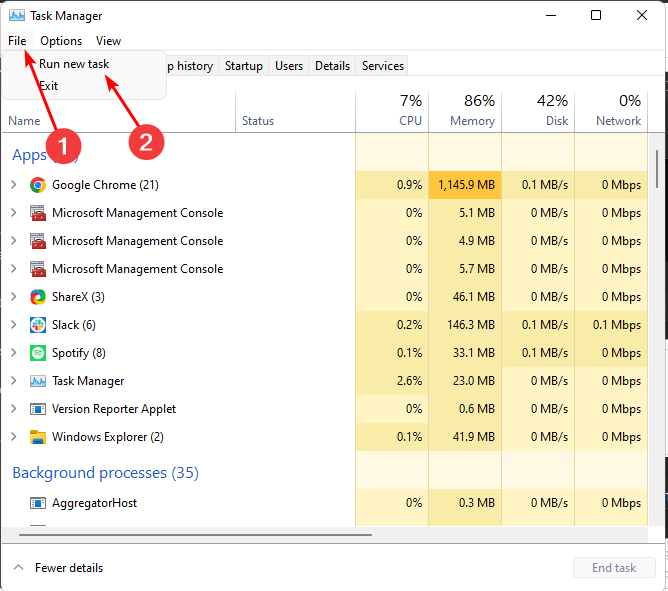Image resolution: width=668 pixels, height=591 pixels.
Task: Click icon of Microsoft Management Console using 4.9 MB
Action: (x=38, y=241)
